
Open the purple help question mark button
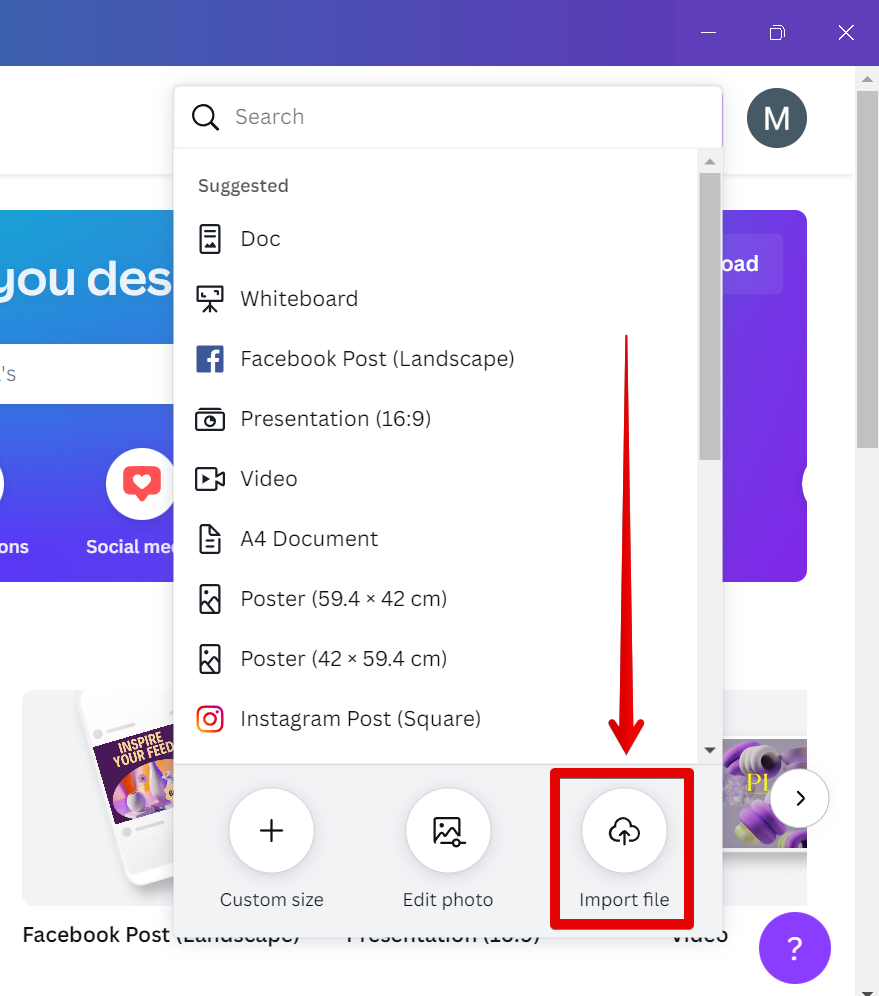(795, 948)
